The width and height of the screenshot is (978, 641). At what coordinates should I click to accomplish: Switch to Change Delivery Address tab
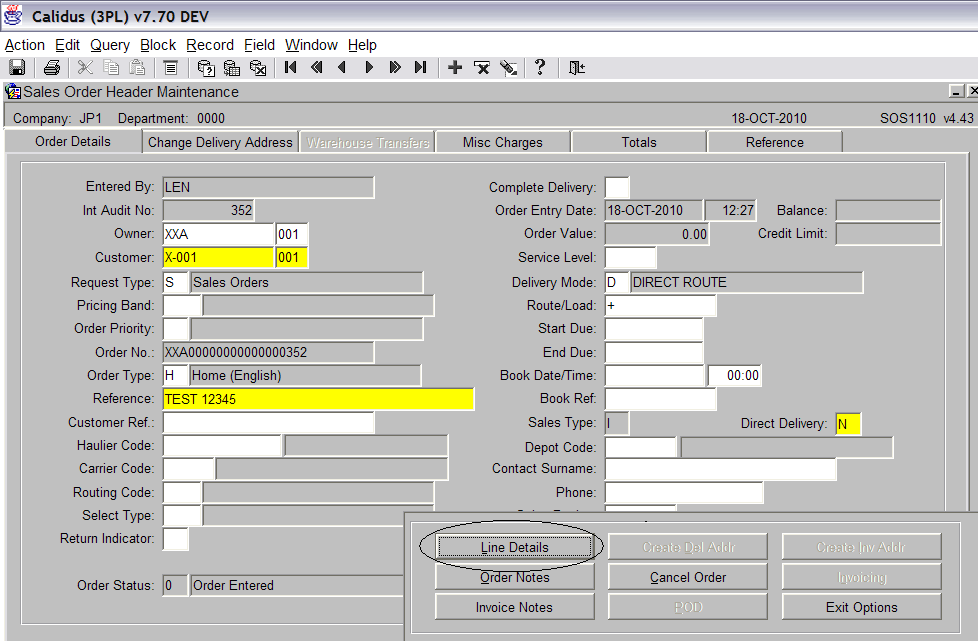[220, 142]
